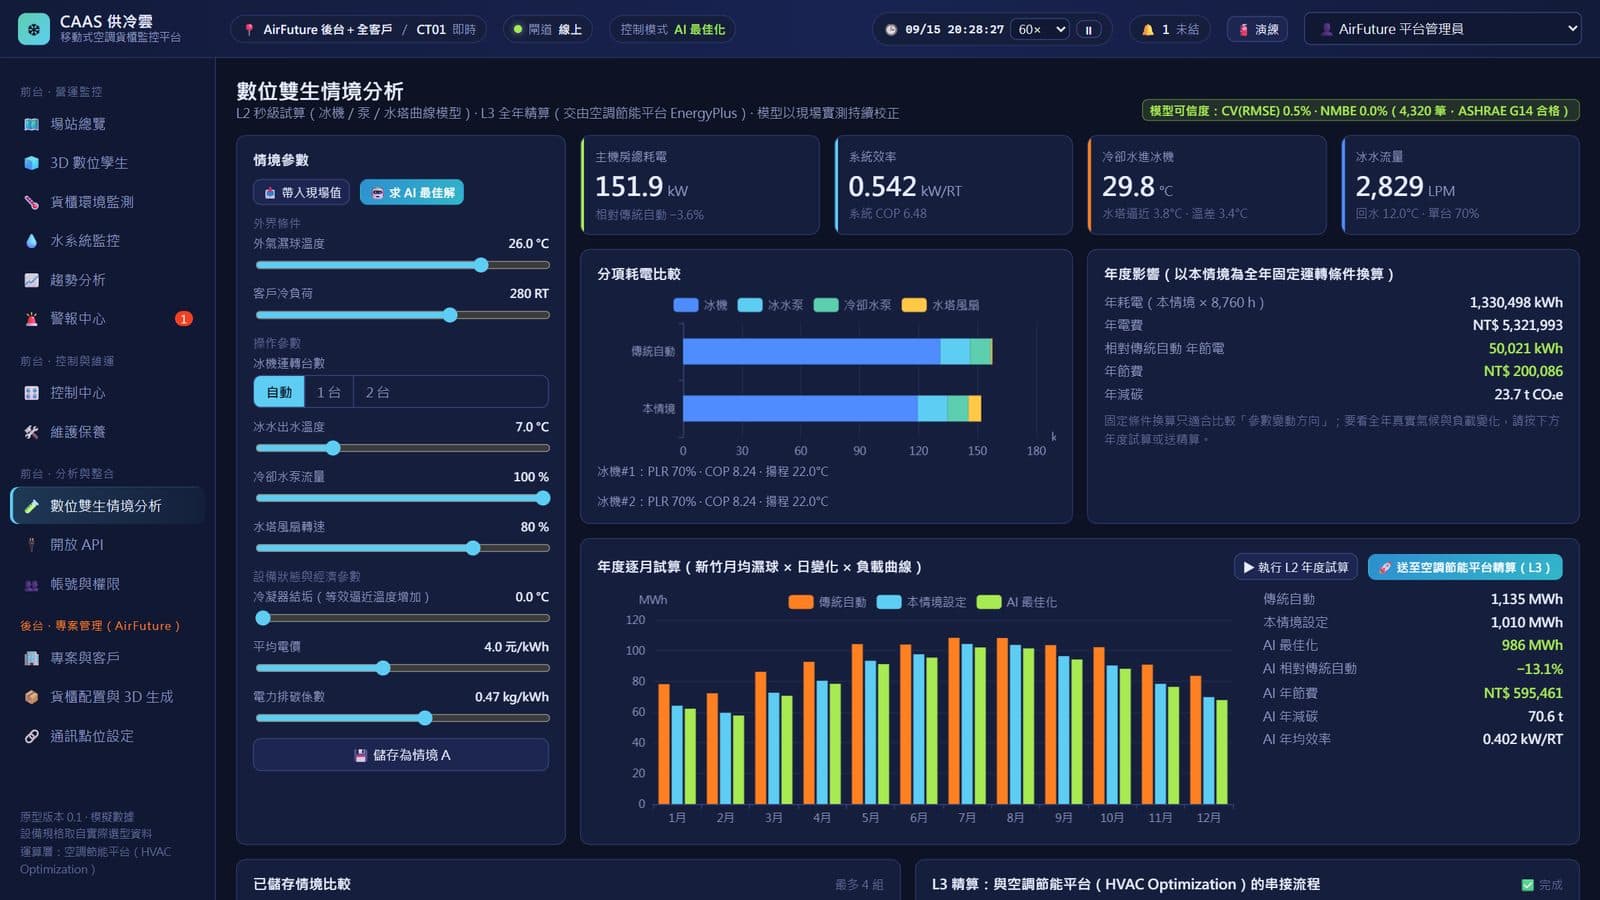This screenshot has width=1600, height=900.
Task: Open 開放 API menu item
Action: tap(108, 545)
